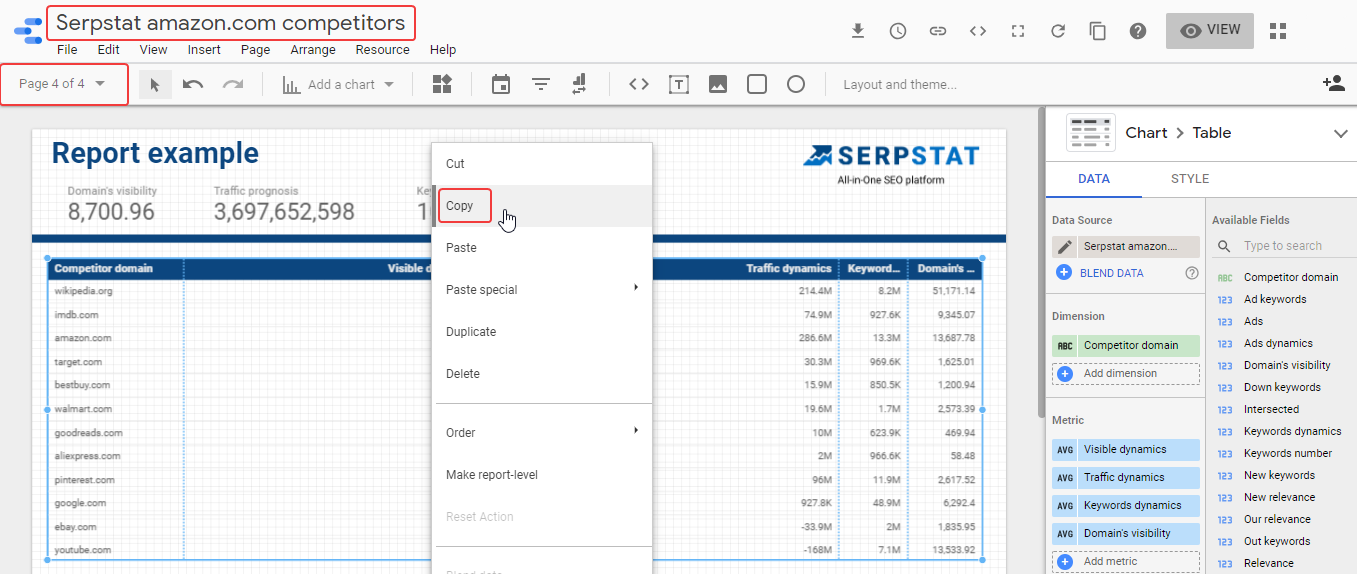Insert date range control
Viewport: 1357px width, 574px height.
click(x=501, y=85)
